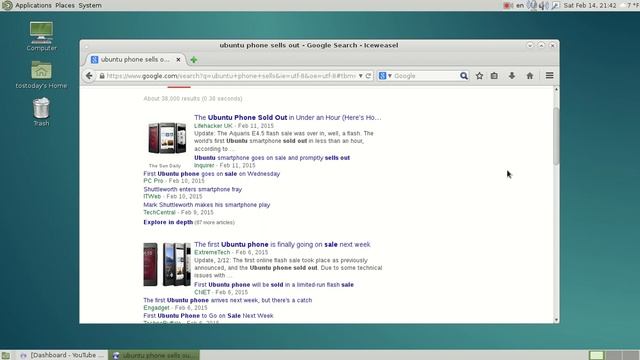Open a new tab with the green plus
Viewport: 640px width, 360px height.
[x=193, y=60]
